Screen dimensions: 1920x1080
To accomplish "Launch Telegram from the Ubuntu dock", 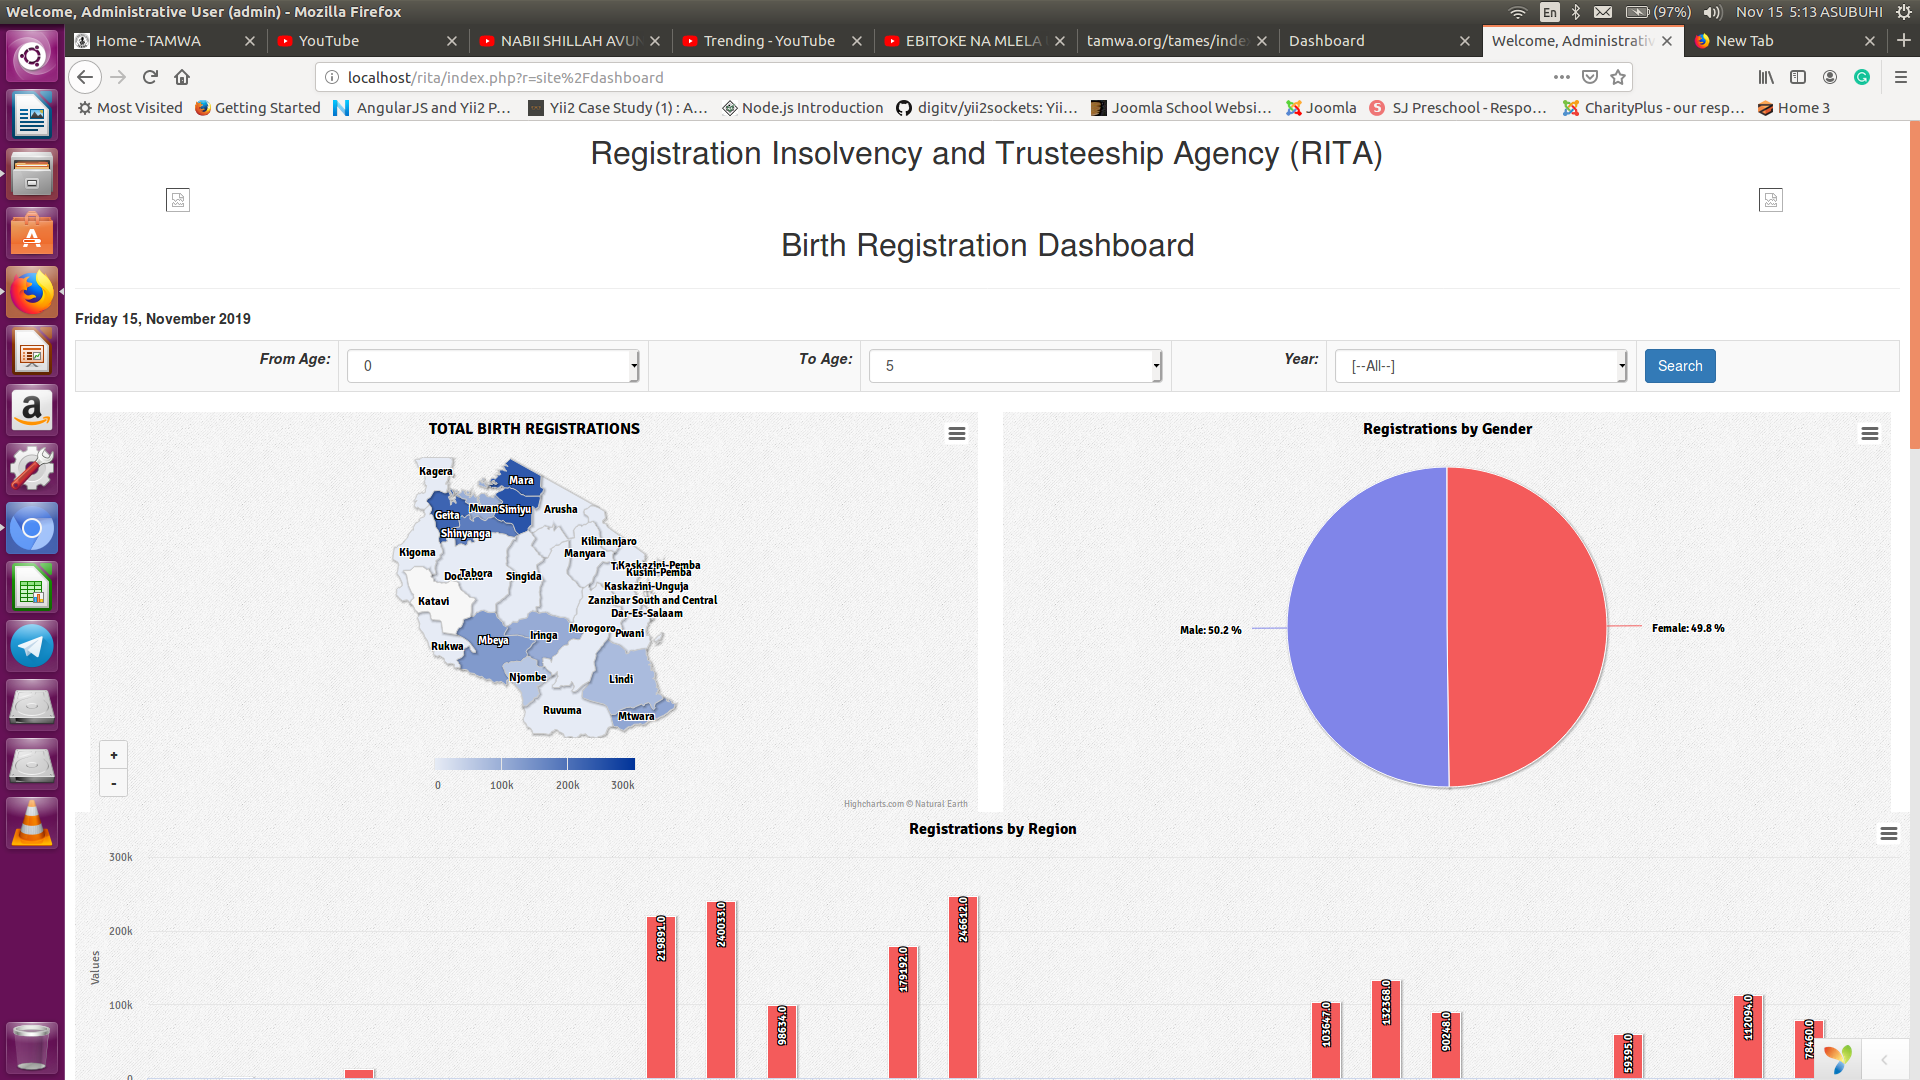I will [x=32, y=646].
